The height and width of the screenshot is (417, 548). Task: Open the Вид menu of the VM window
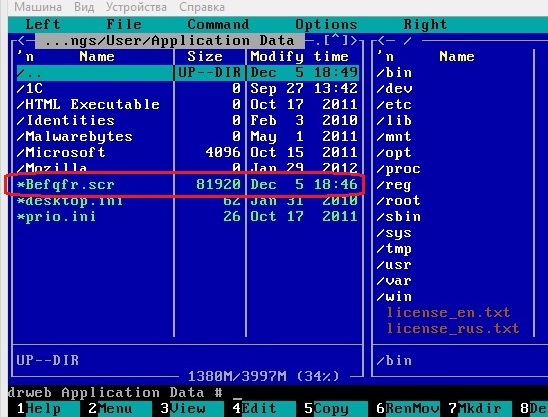(x=84, y=7)
